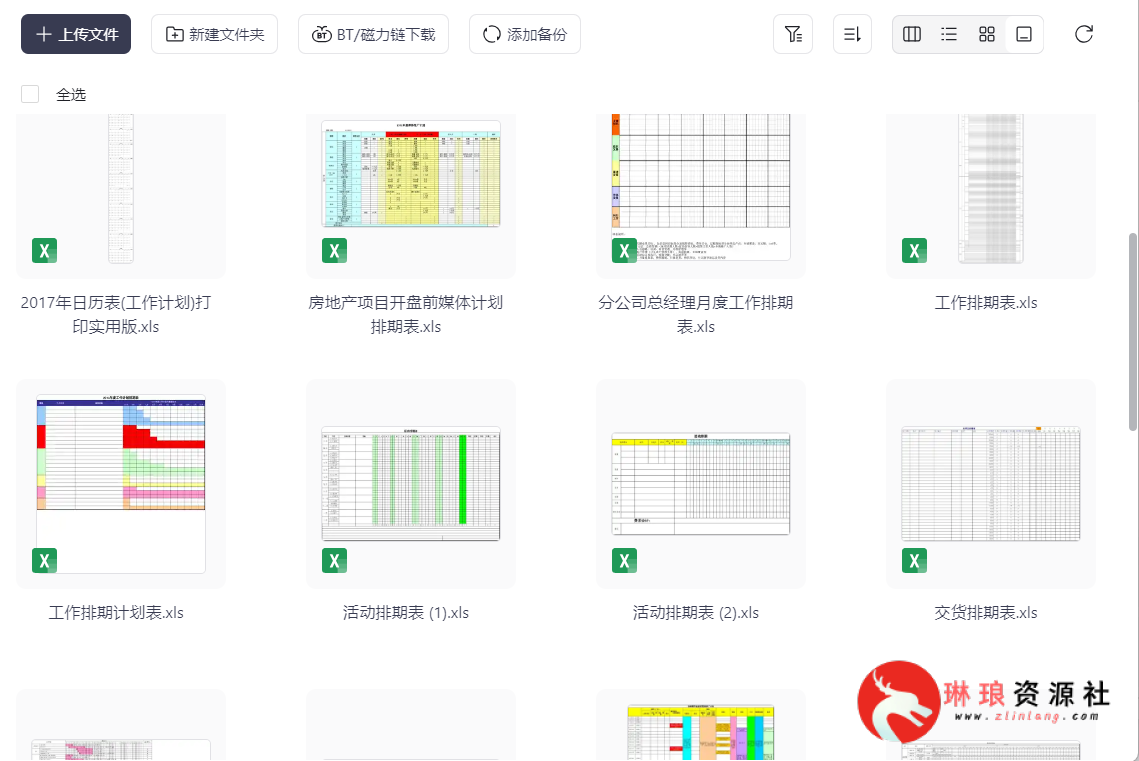Click Excel icon on 2017年日历表 file
Screen dimensions: 1139x761
pyautogui.click(x=44, y=251)
